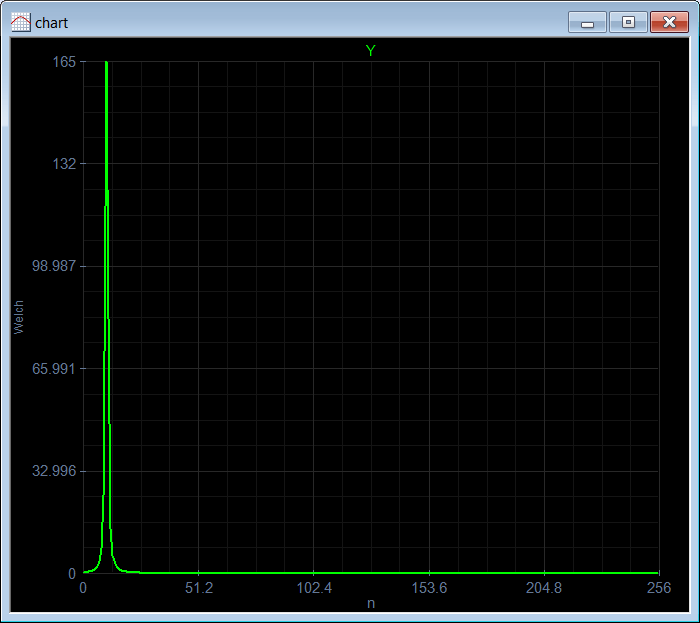Click the peak of the green spike
Viewport: 700px width, 623px height.
point(106,62)
